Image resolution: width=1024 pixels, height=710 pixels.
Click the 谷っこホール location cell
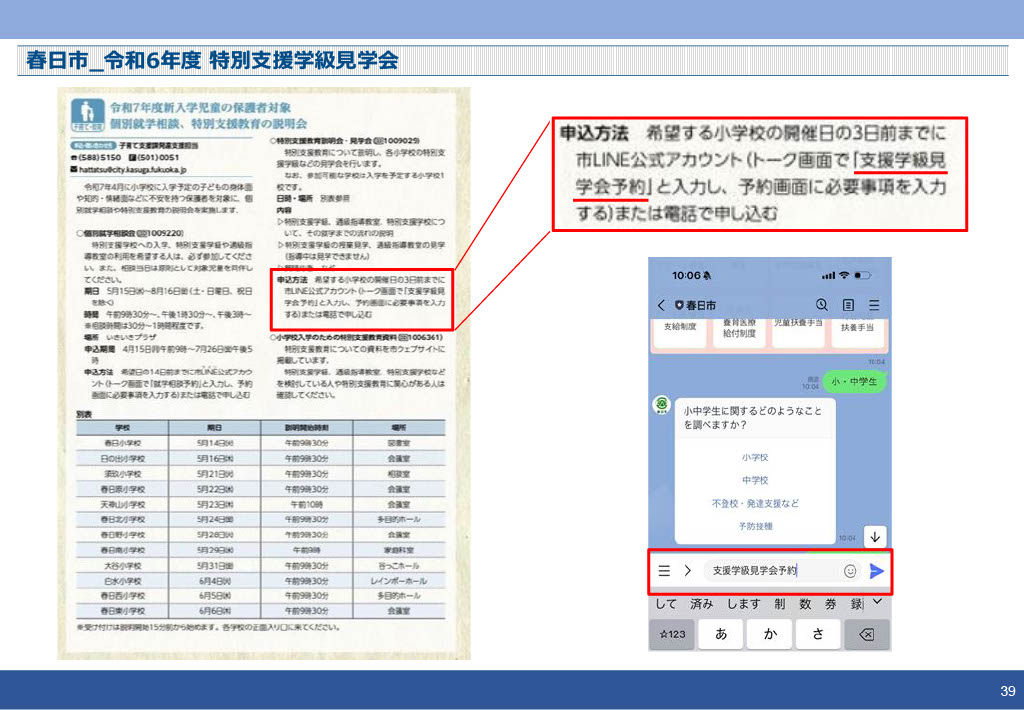(398, 566)
